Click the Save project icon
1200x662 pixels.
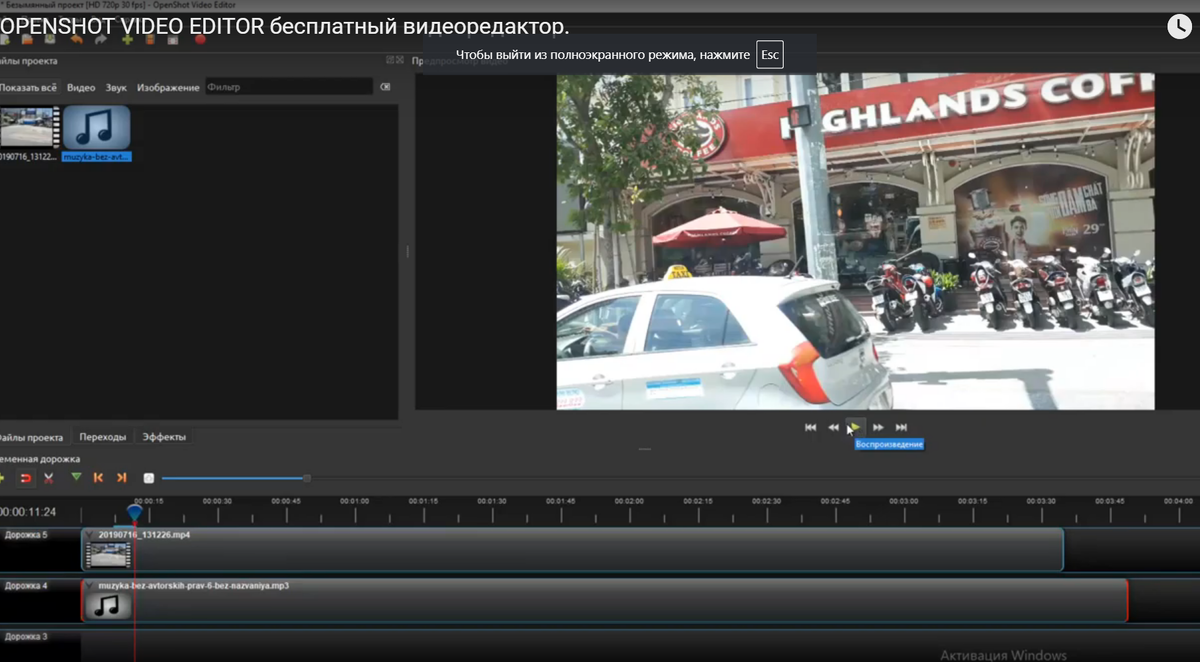pyautogui.click(x=50, y=39)
